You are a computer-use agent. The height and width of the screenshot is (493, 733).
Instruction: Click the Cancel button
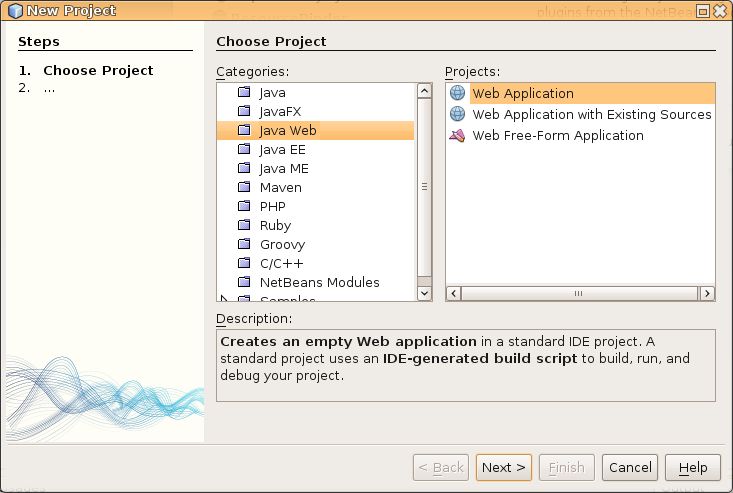point(630,467)
